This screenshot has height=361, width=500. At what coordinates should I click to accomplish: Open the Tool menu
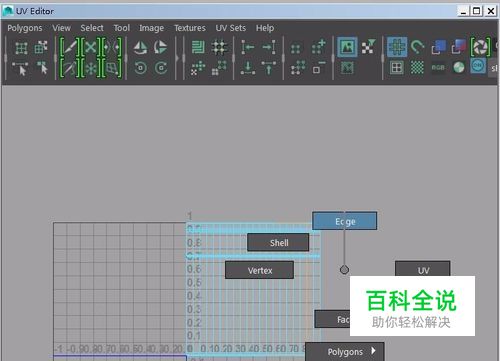click(x=122, y=28)
